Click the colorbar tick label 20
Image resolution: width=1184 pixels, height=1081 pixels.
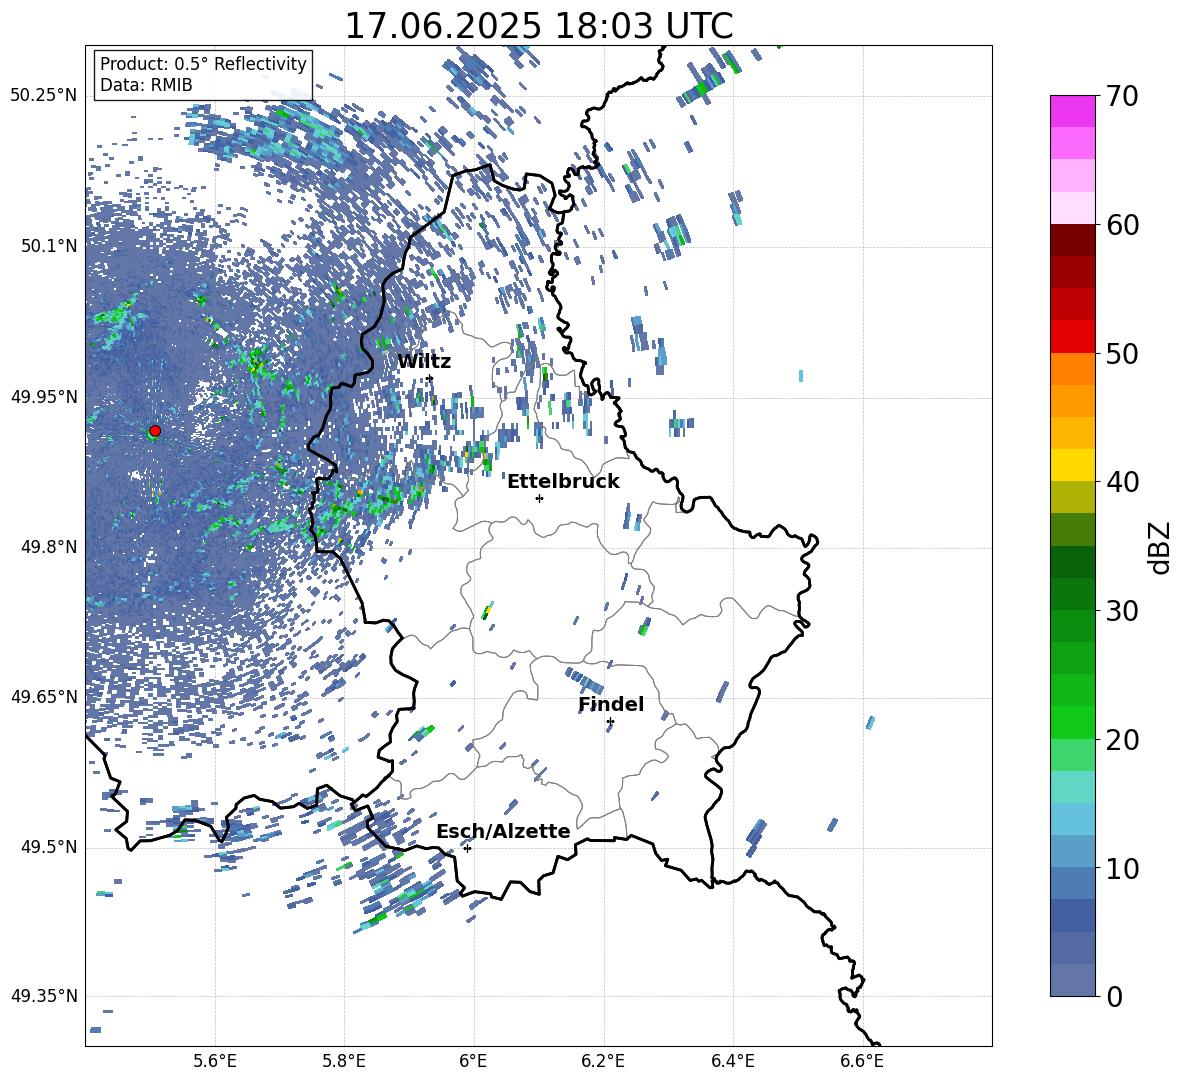pyautogui.click(x=1122, y=740)
